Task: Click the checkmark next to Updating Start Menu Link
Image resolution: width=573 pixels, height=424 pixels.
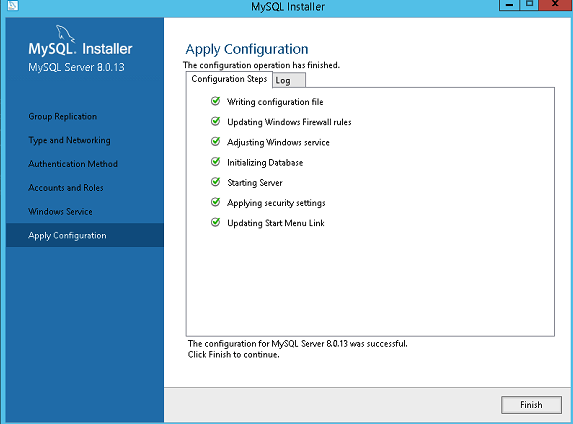Action: coord(216,222)
